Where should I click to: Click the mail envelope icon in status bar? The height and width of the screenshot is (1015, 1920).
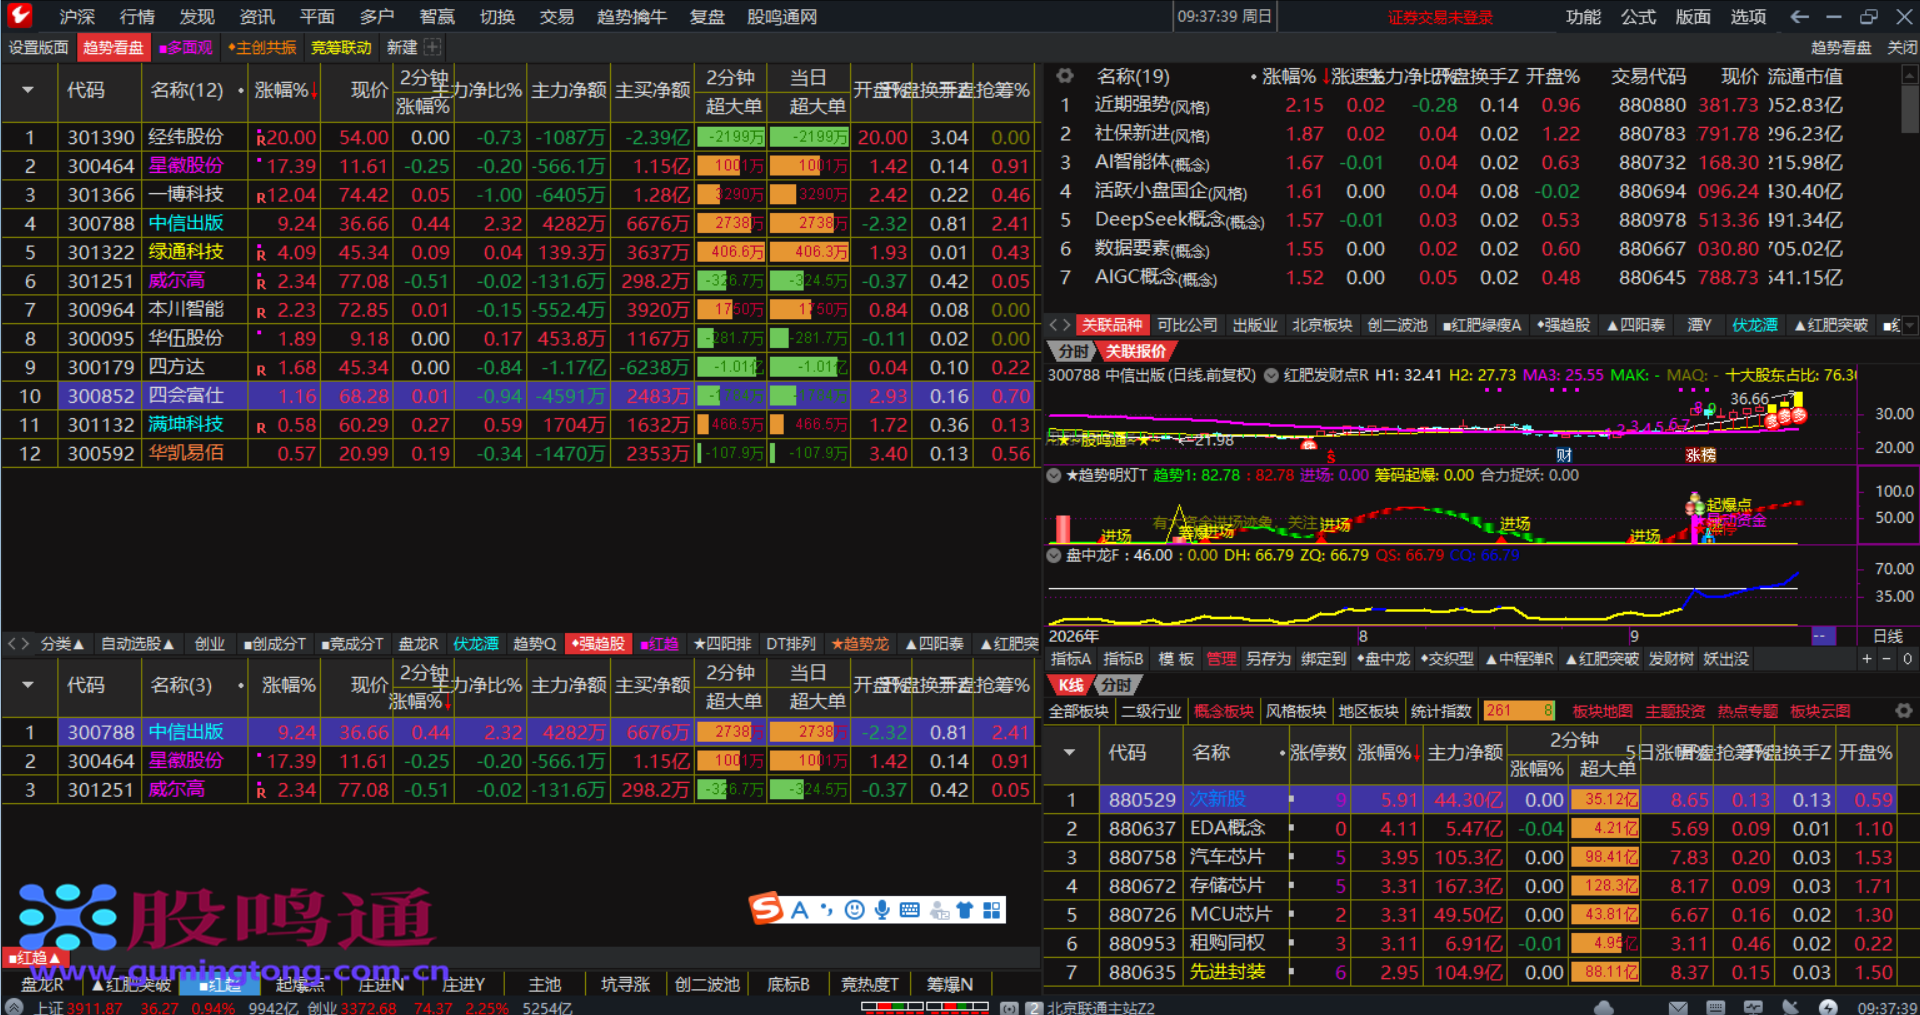(x=1678, y=1007)
